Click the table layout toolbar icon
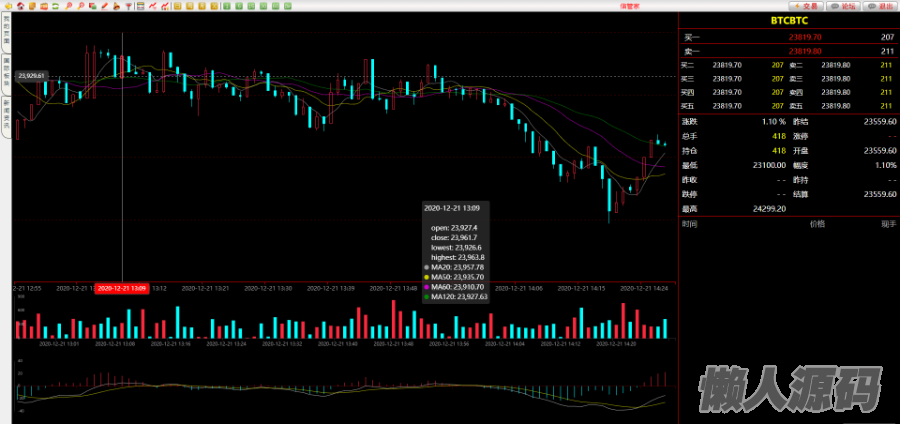Image resolution: width=900 pixels, height=424 pixels. click(x=141, y=6)
